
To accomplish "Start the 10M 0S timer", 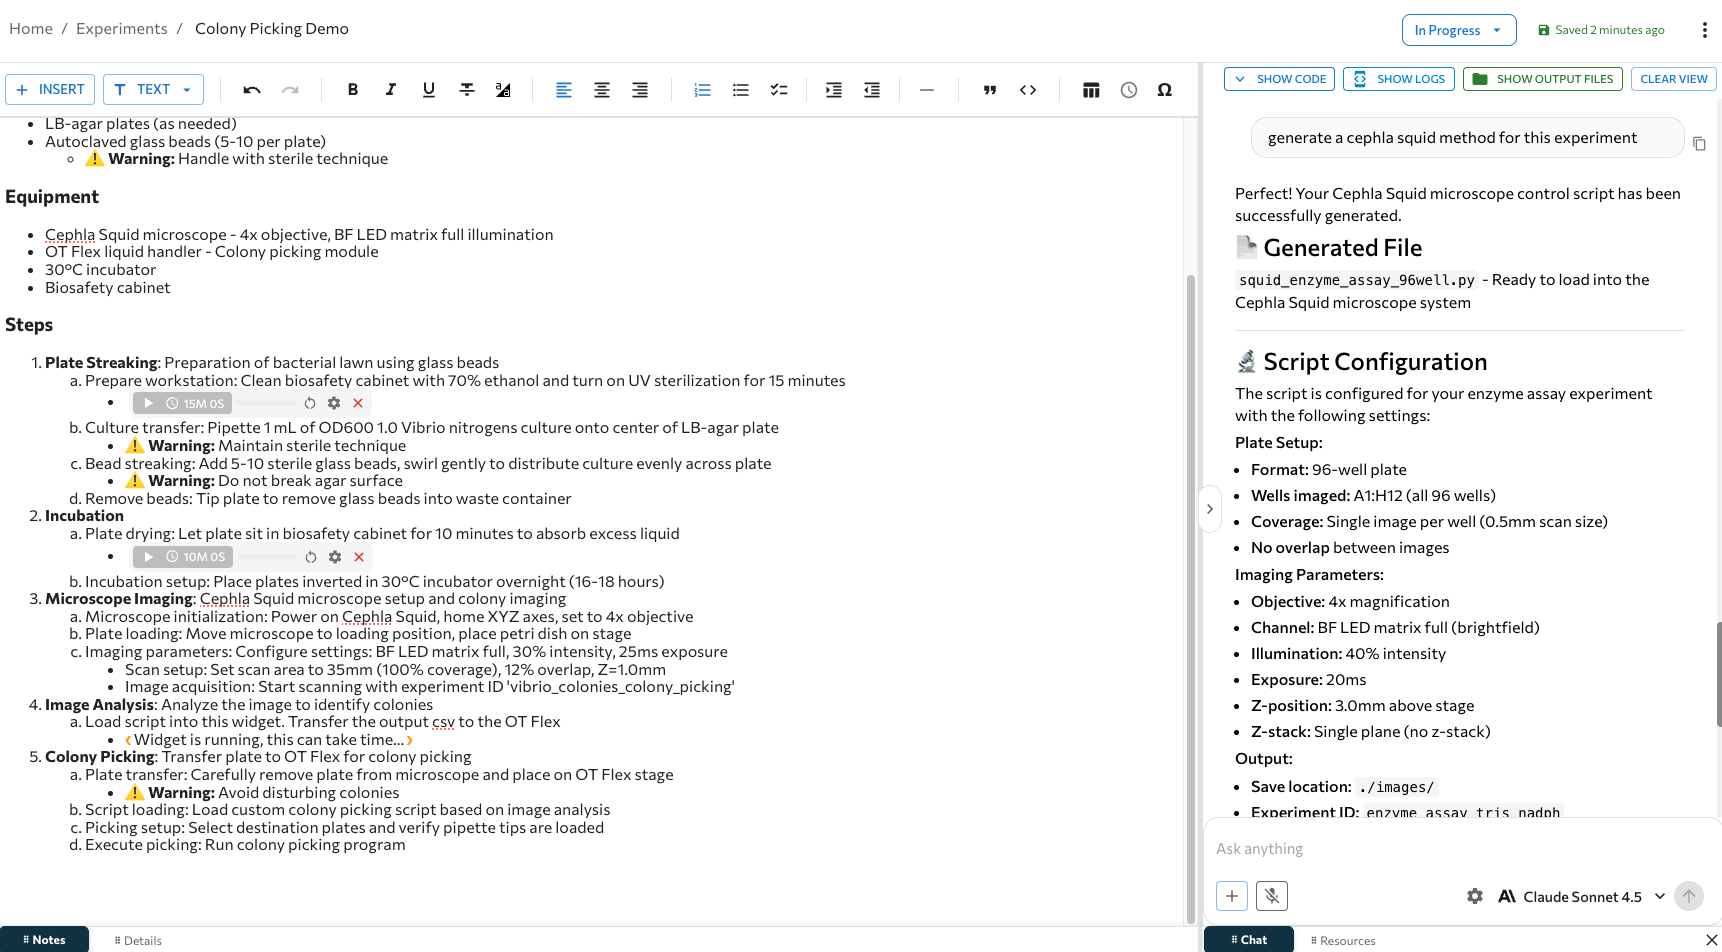I will (148, 557).
